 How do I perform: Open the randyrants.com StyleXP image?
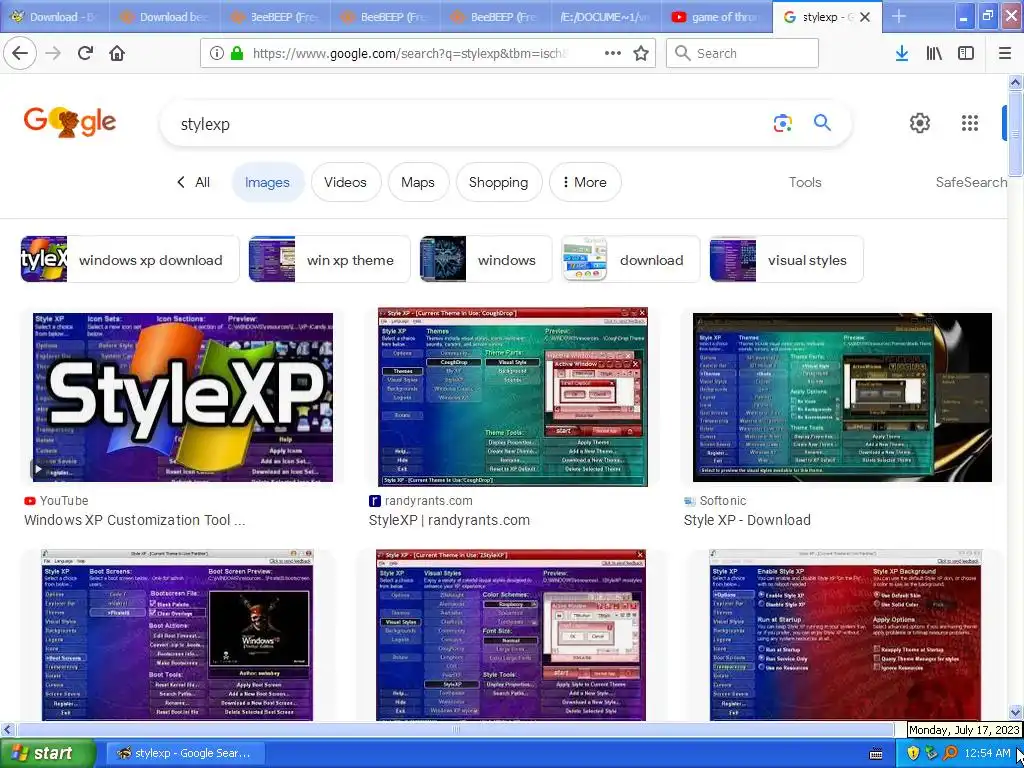pyautogui.click(x=513, y=397)
